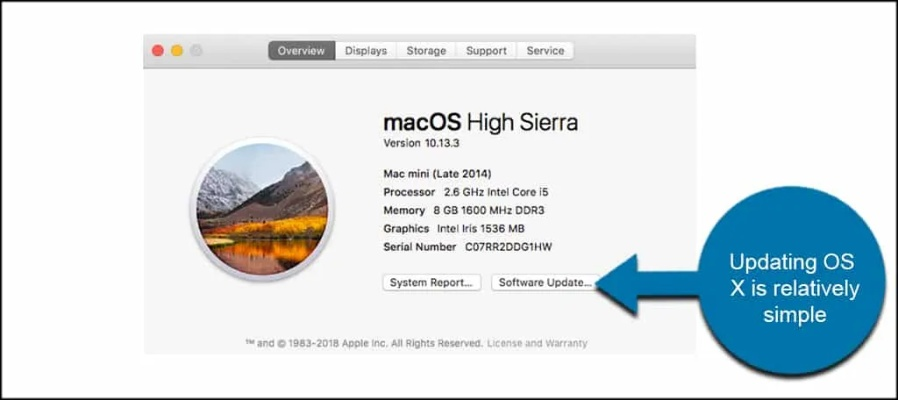This screenshot has height=400, width=898.
Task: Click the macOS High Sierra title
Action: pos(480,123)
